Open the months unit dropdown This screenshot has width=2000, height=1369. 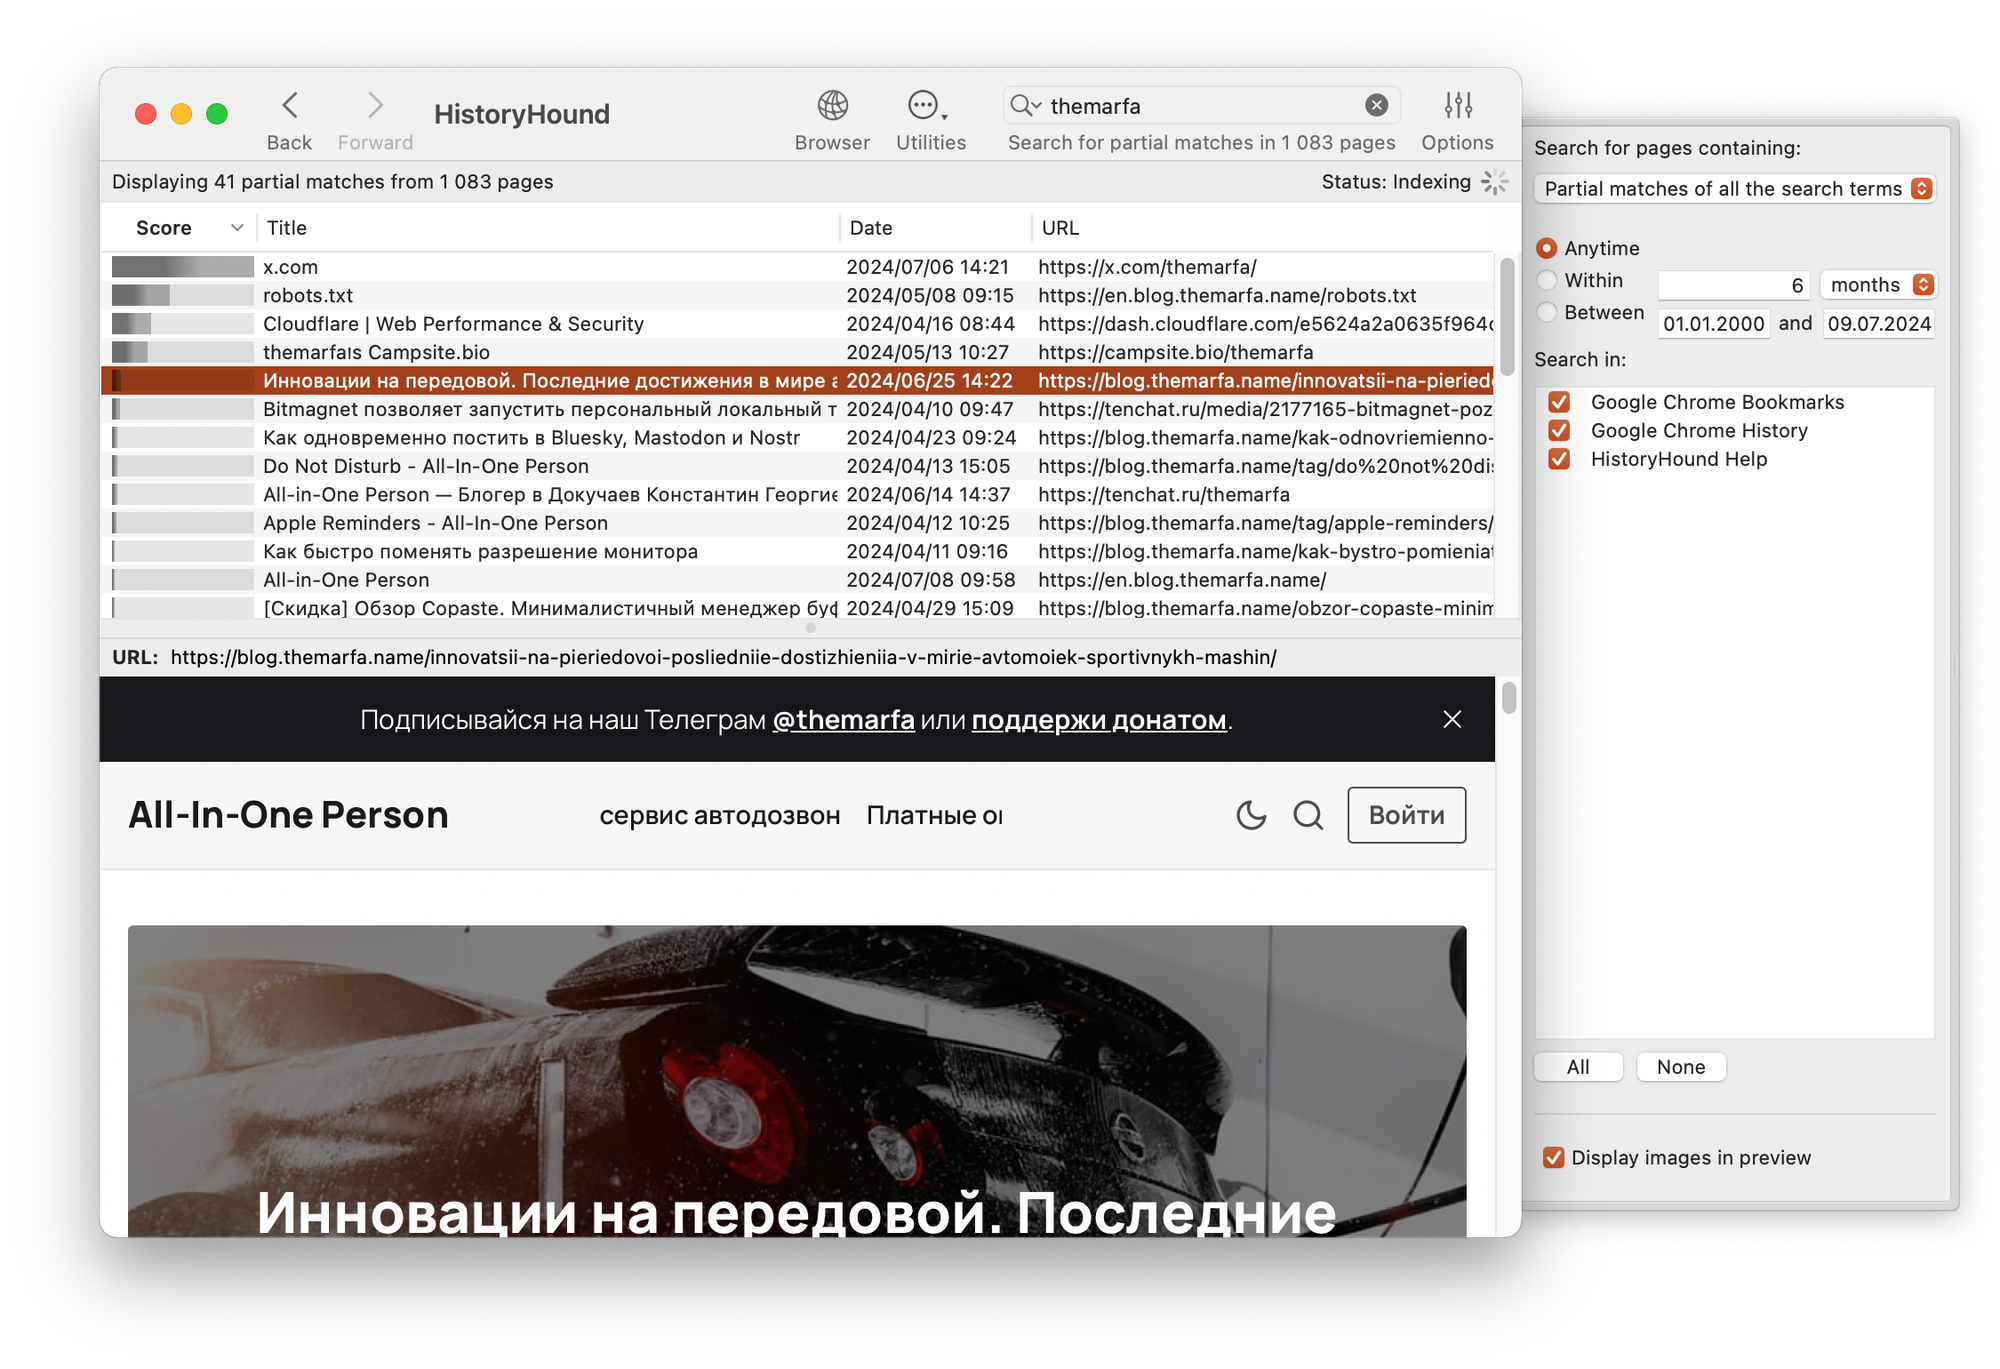tap(1878, 285)
